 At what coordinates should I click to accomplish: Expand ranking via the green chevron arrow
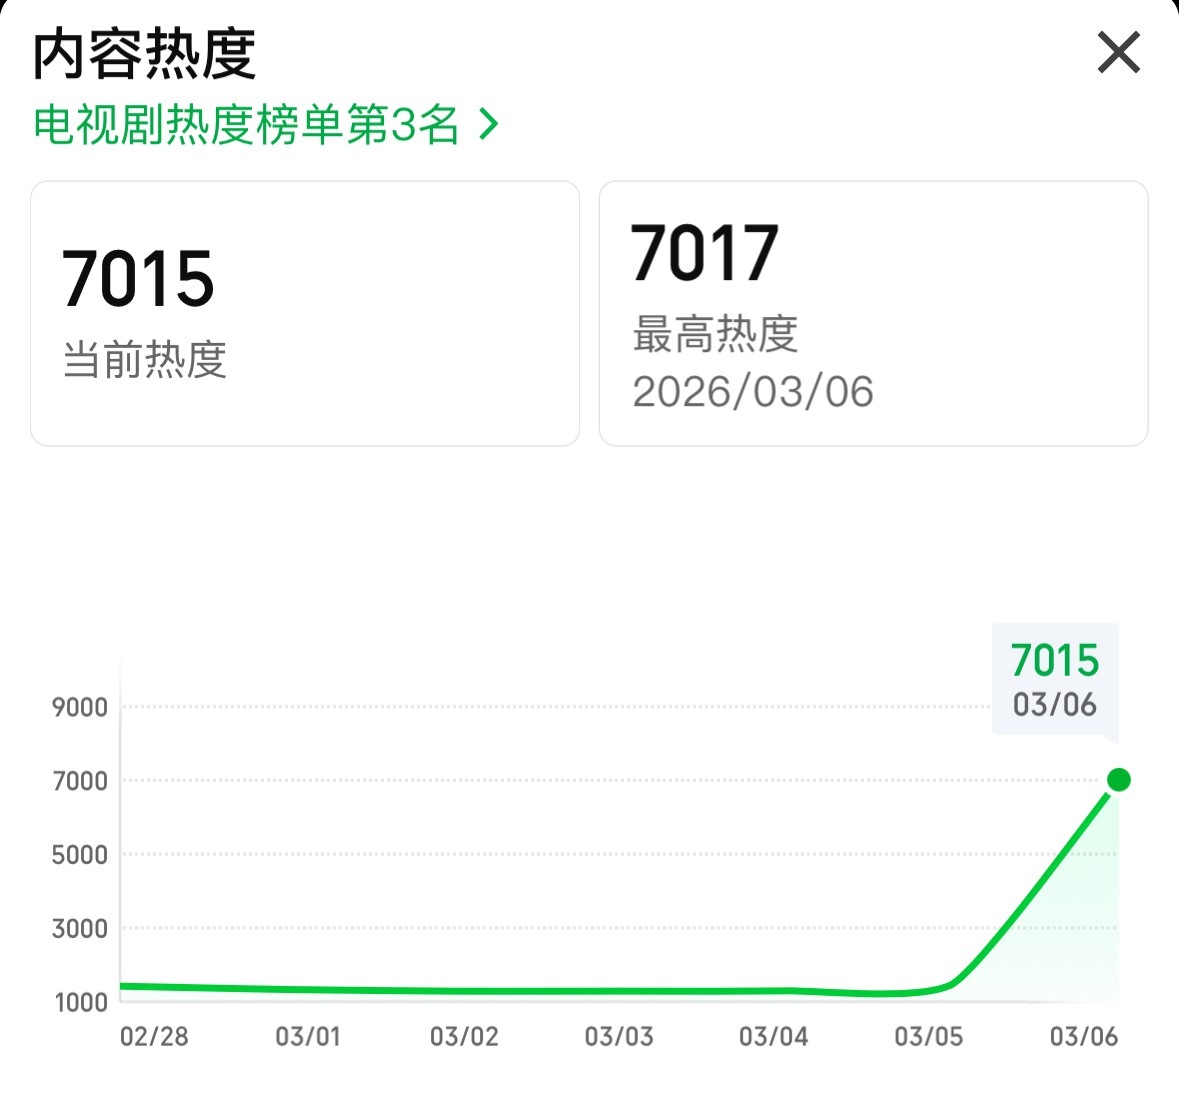pos(489,125)
